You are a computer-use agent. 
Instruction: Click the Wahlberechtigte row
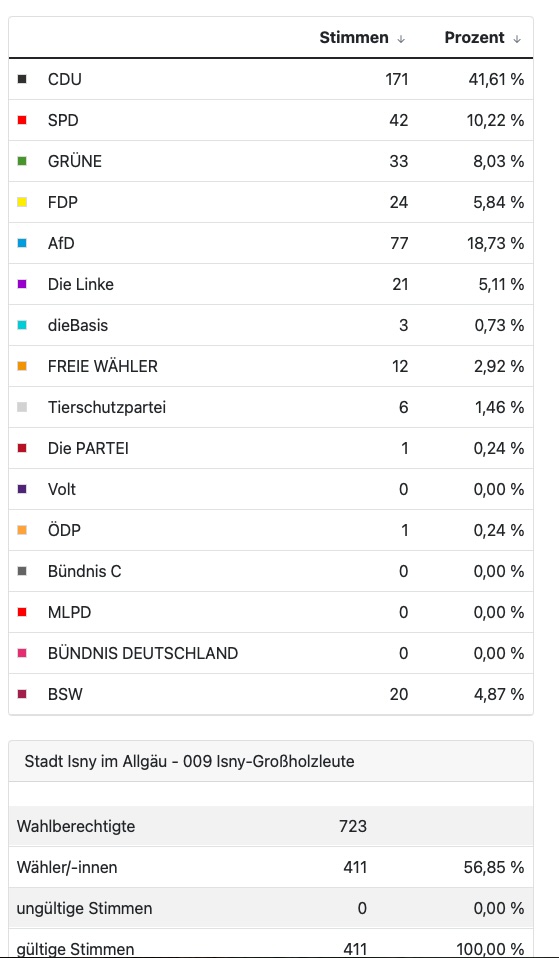tap(271, 827)
